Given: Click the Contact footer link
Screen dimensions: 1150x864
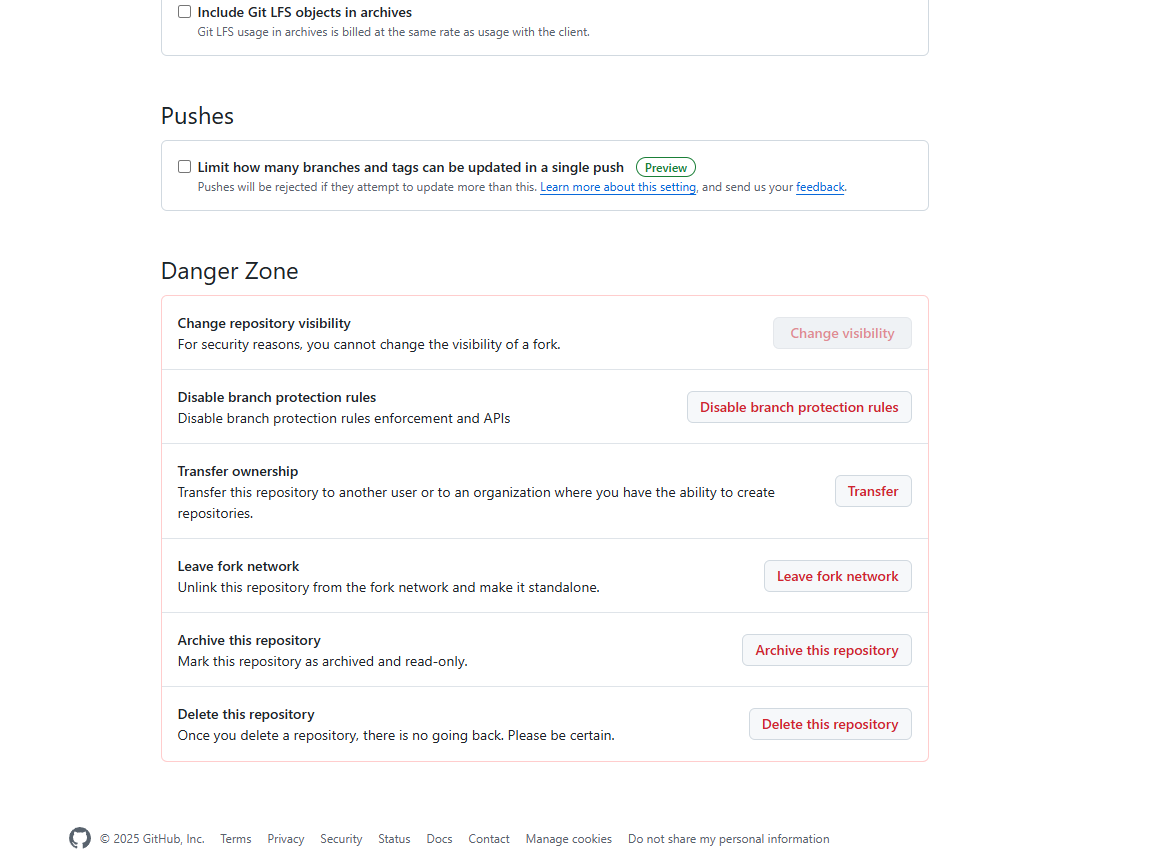Looking at the screenshot, I should coord(489,839).
